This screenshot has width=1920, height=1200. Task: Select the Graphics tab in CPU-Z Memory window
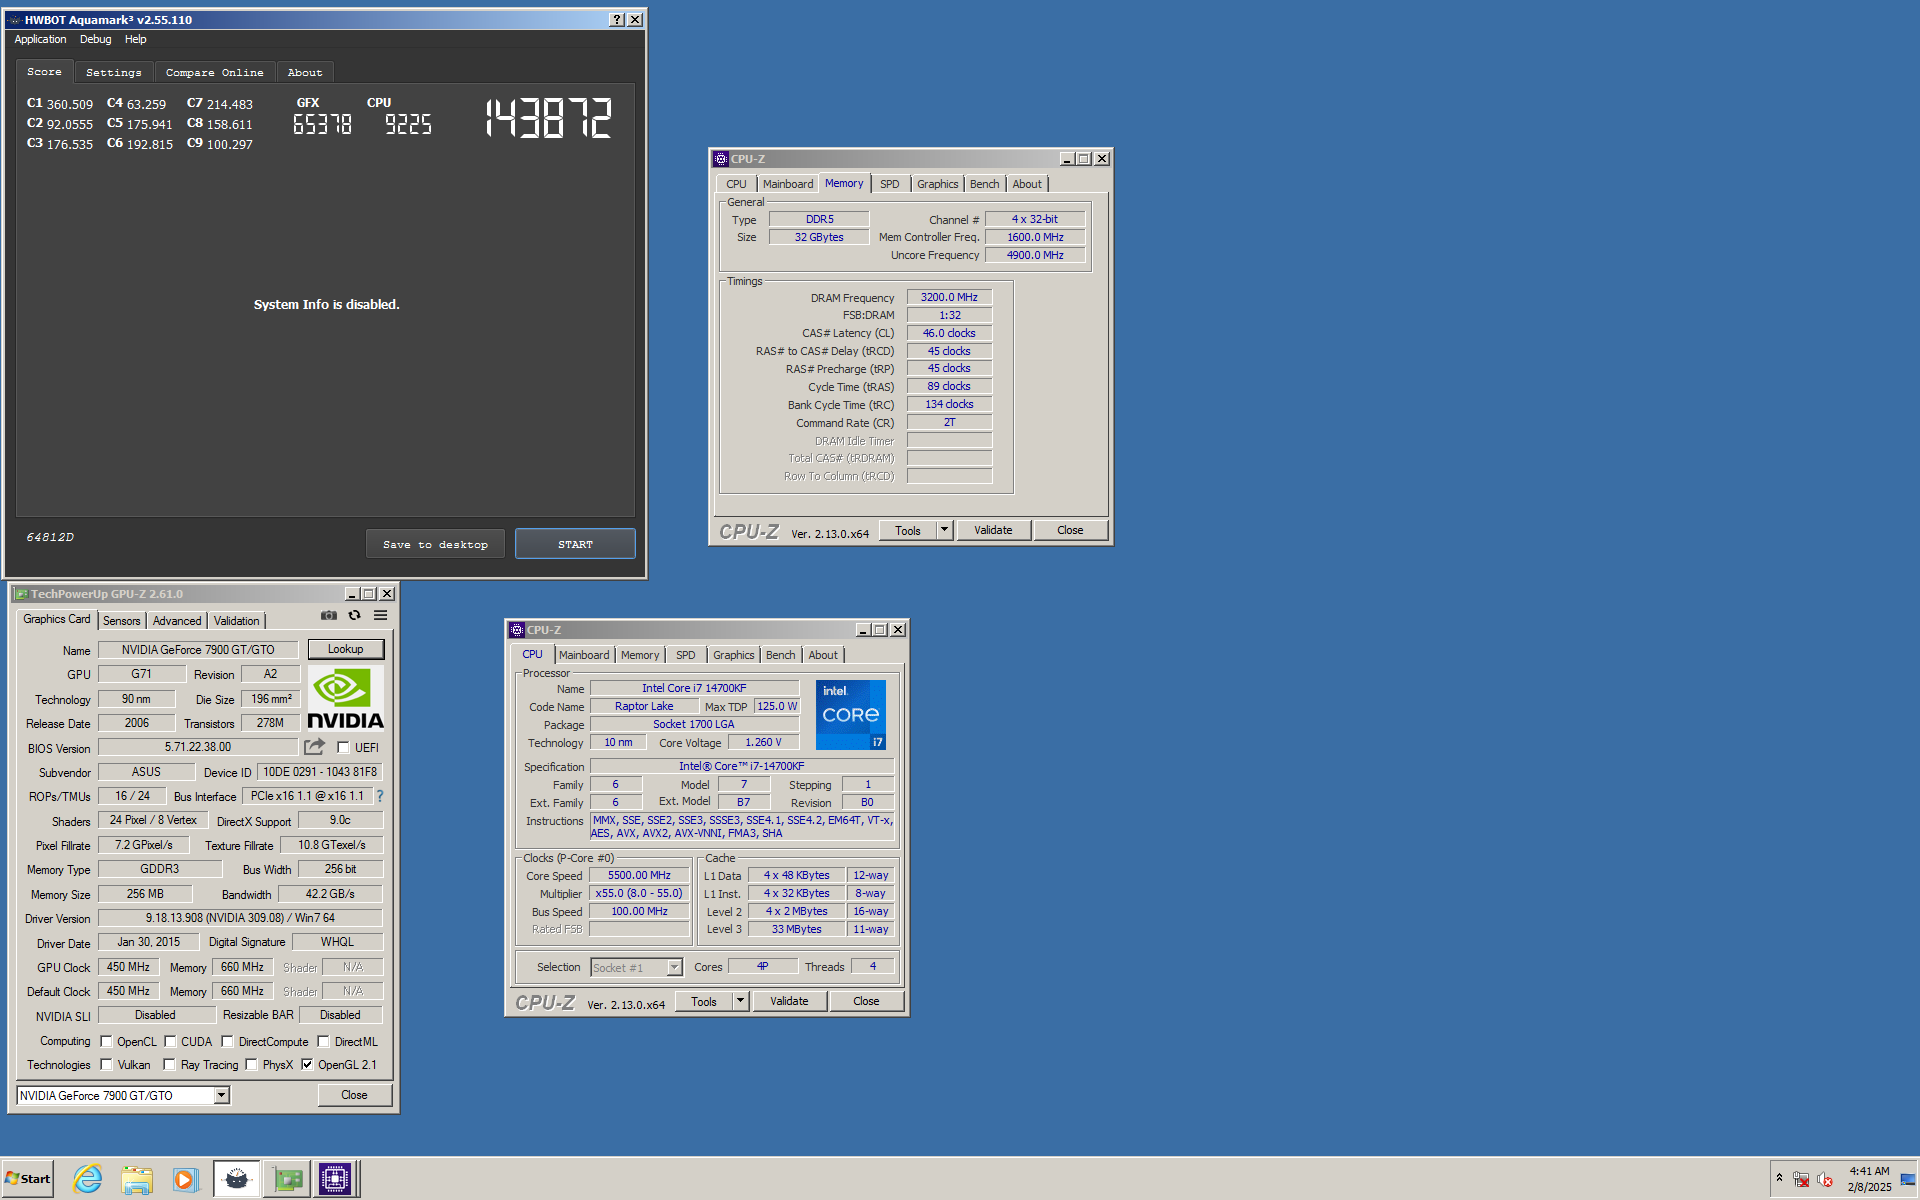point(938,184)
